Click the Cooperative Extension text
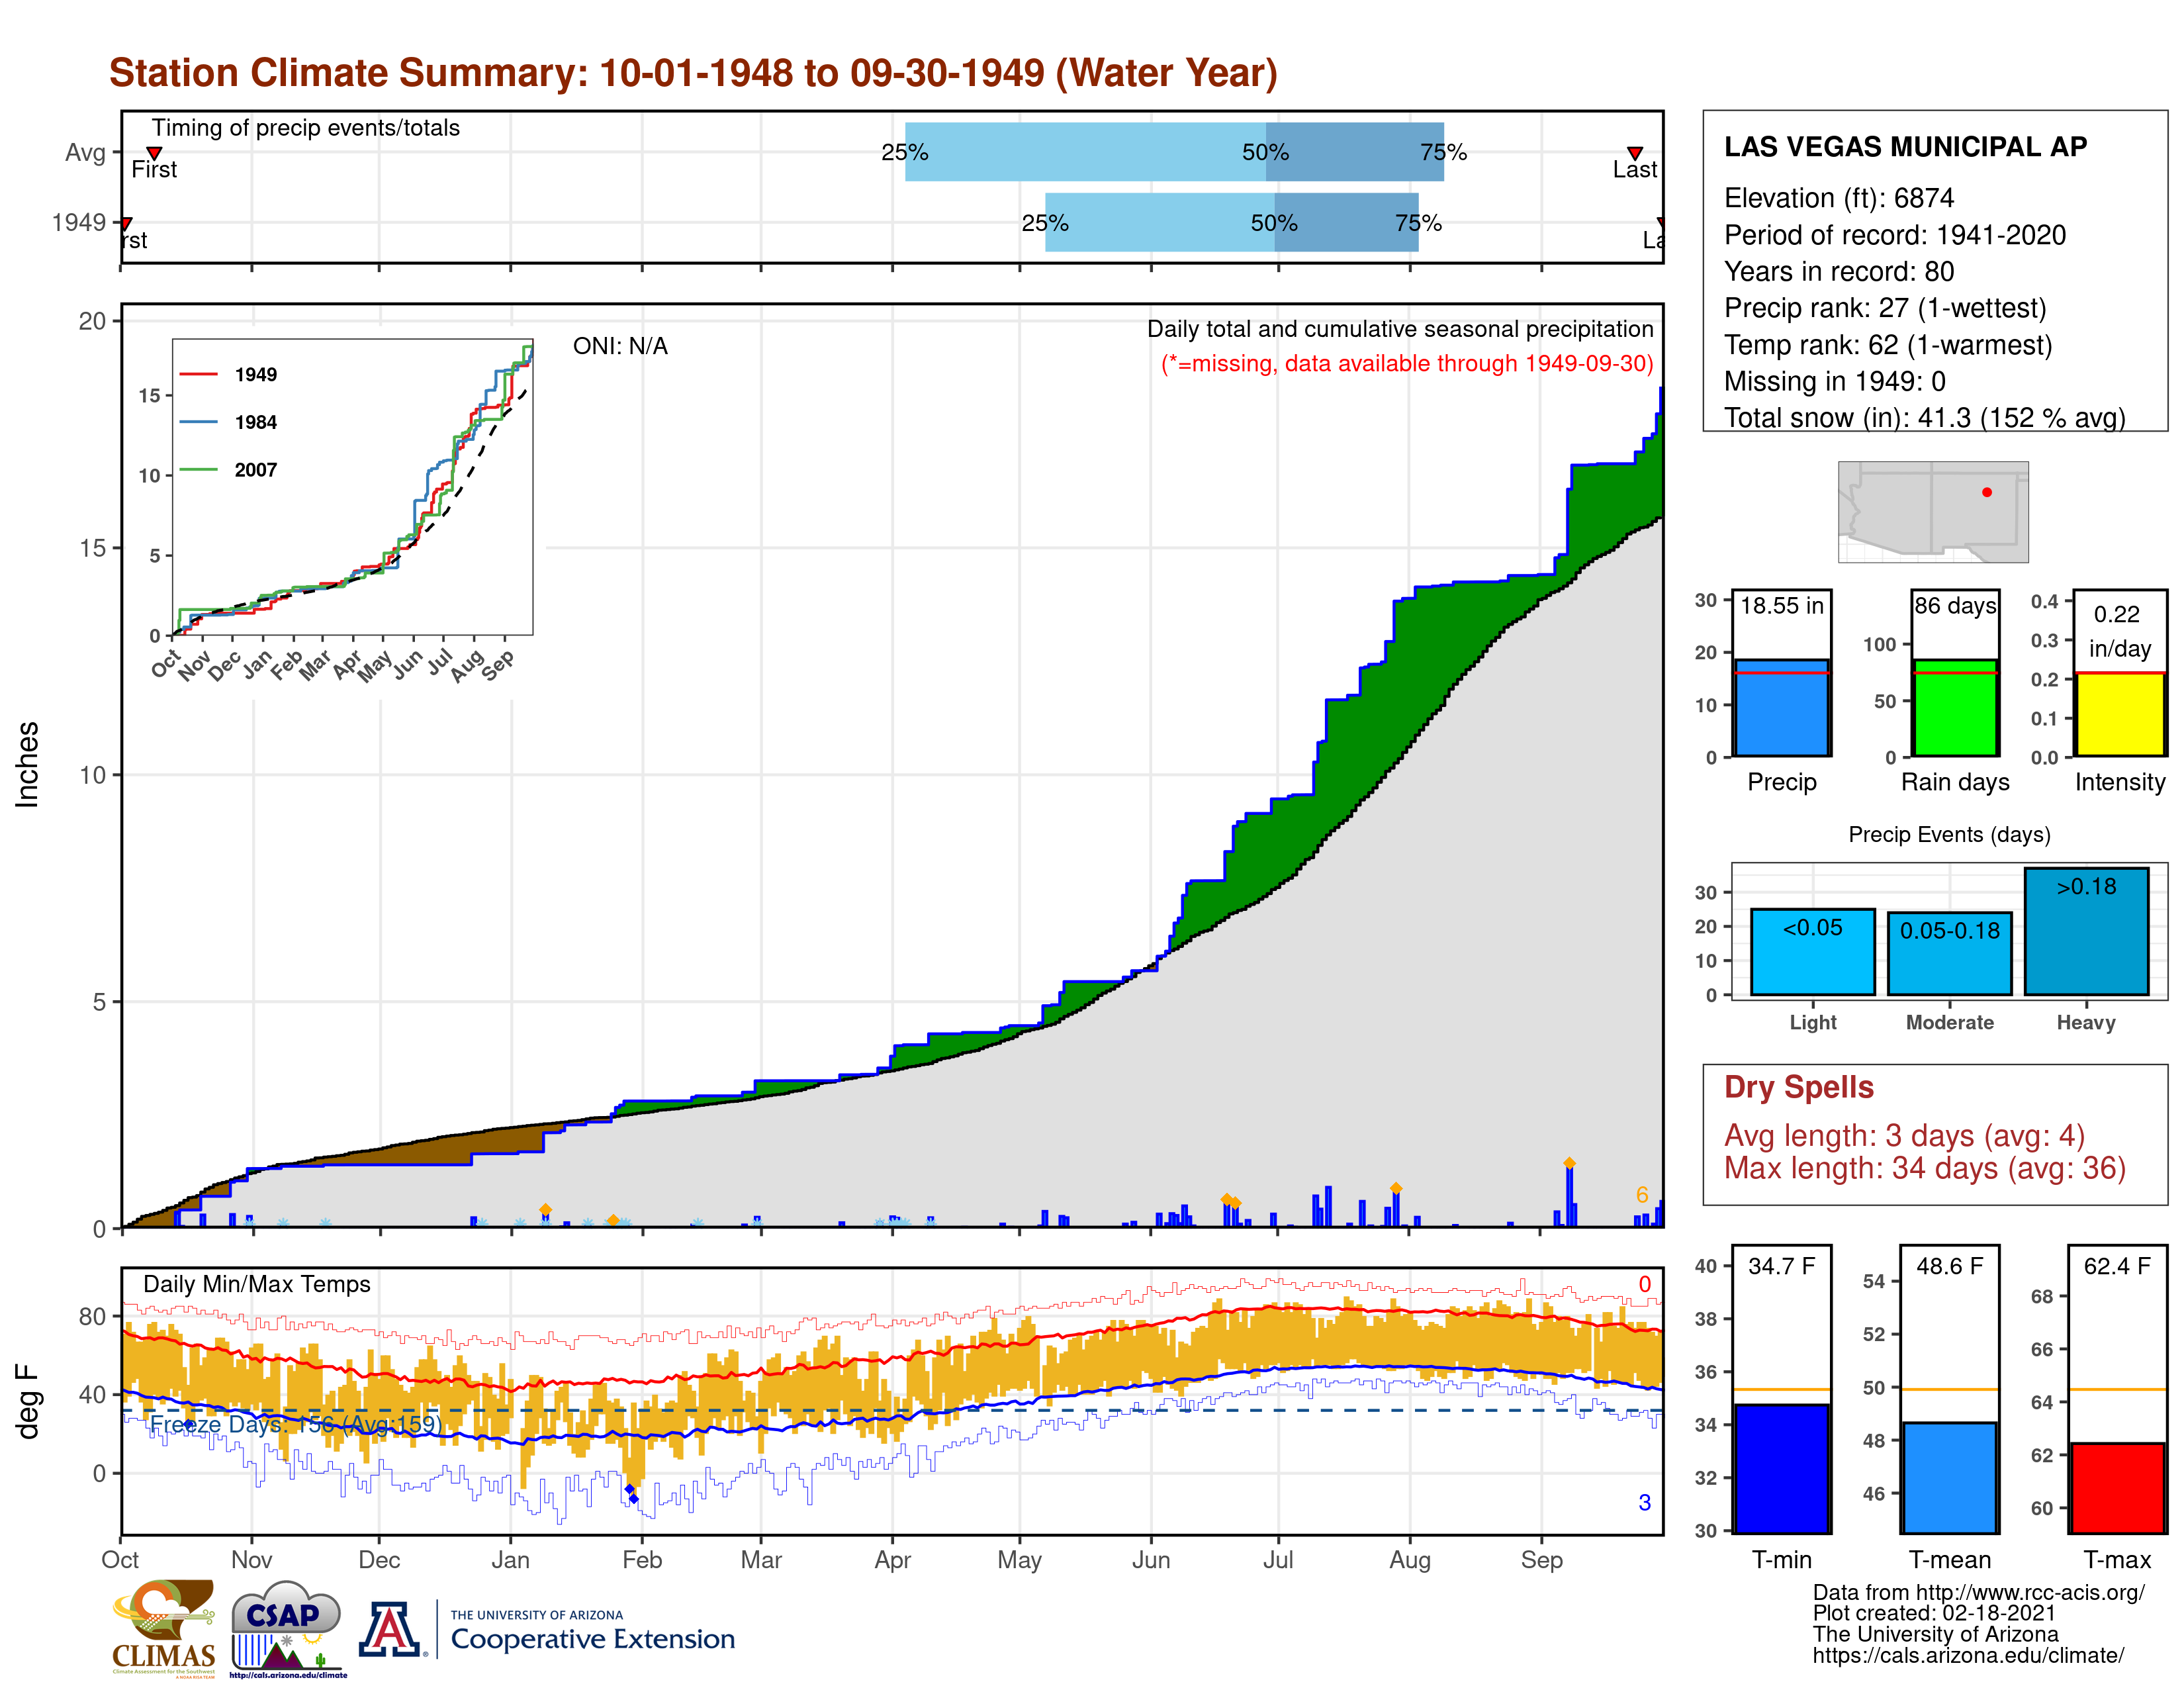This screenshot has width=2184, height=1688. (593, 1639)
